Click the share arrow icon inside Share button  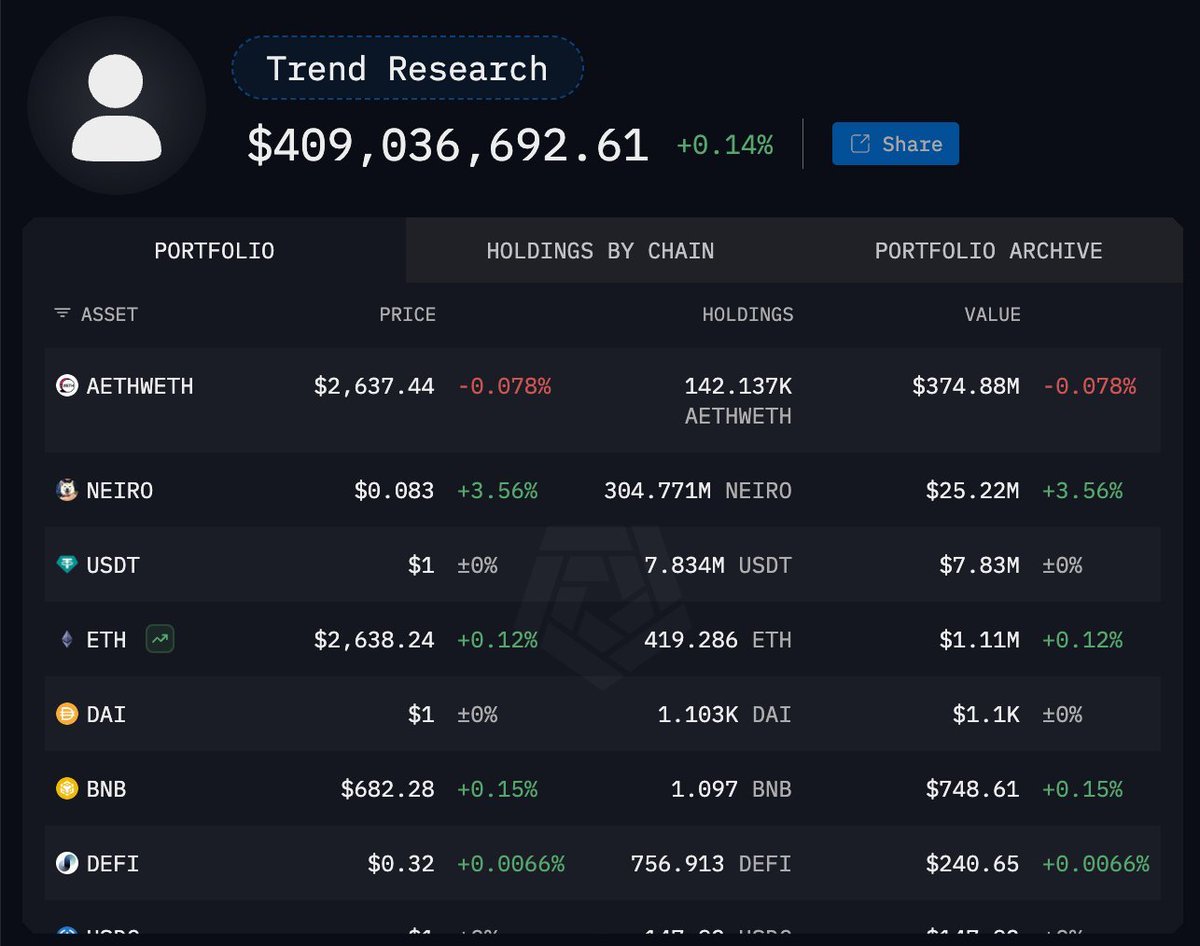click(x=858, y=143)
